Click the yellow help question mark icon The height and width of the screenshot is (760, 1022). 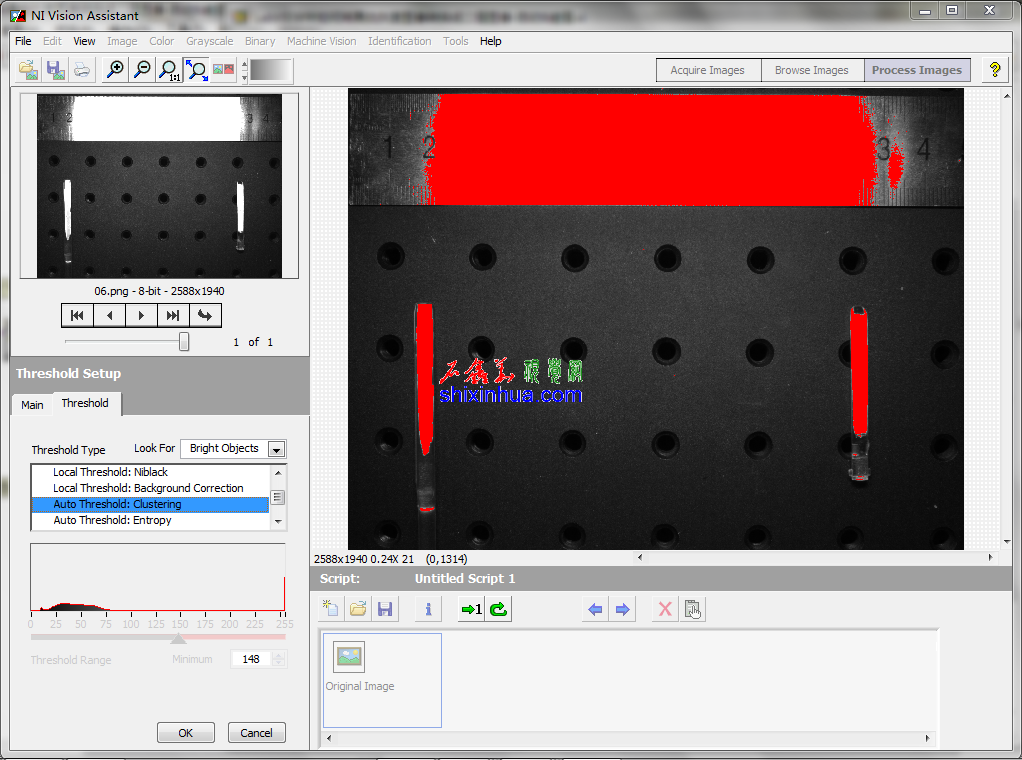click(x=994, y=70)
